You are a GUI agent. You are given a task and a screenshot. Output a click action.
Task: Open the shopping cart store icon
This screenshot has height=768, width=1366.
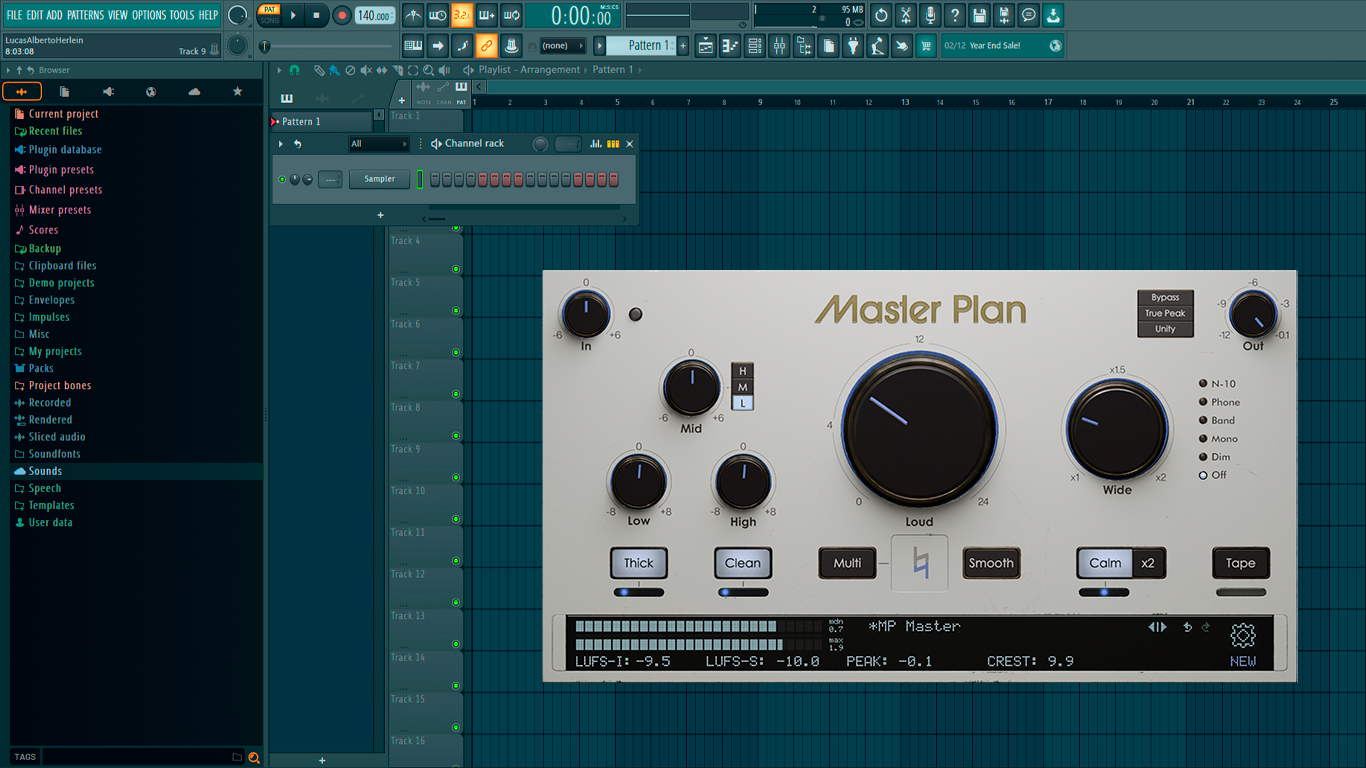(x=926, y=46)
